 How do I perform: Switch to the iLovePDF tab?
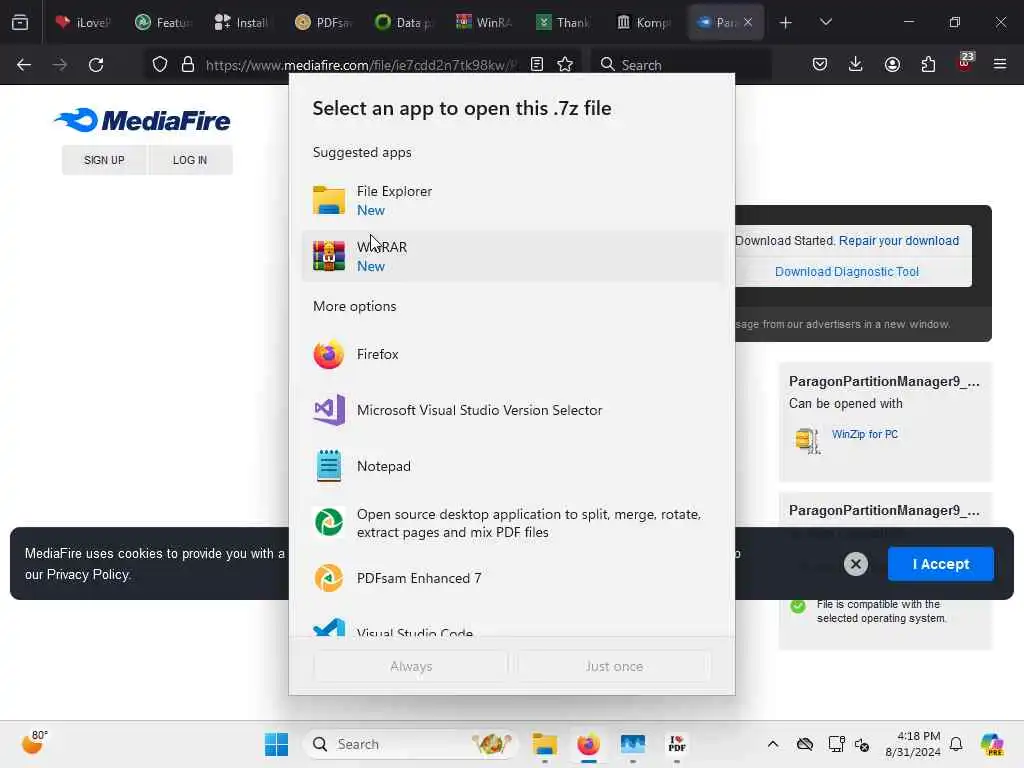(x=82, y=22)
